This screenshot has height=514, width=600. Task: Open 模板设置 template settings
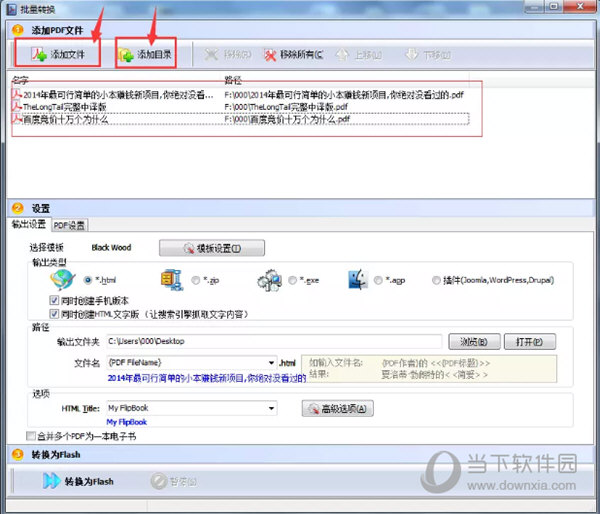click(x=212, y=248)
